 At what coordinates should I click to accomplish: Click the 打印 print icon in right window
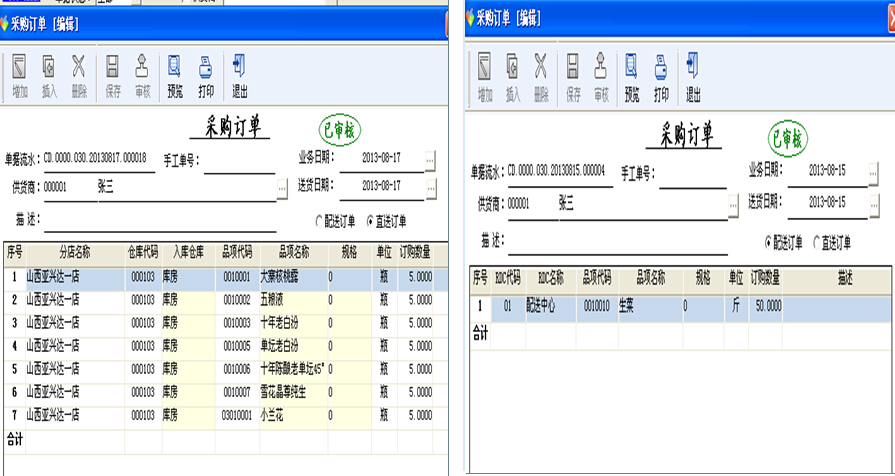[x=661, y=77]
